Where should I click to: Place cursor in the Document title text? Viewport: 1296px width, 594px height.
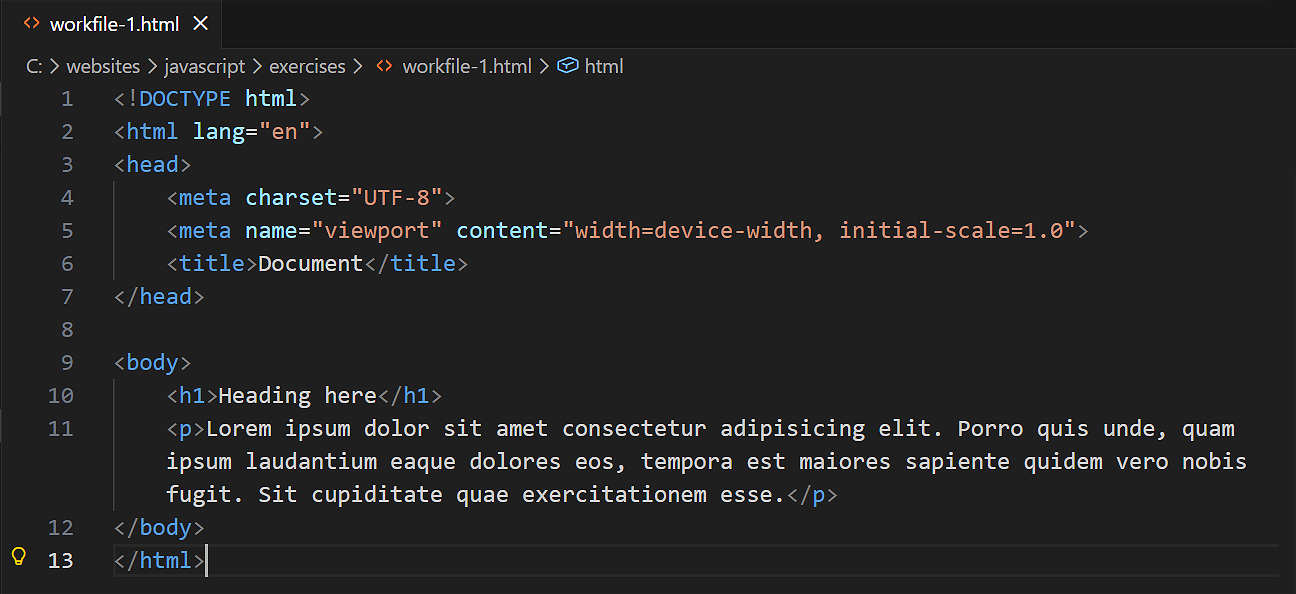point(310,264)
